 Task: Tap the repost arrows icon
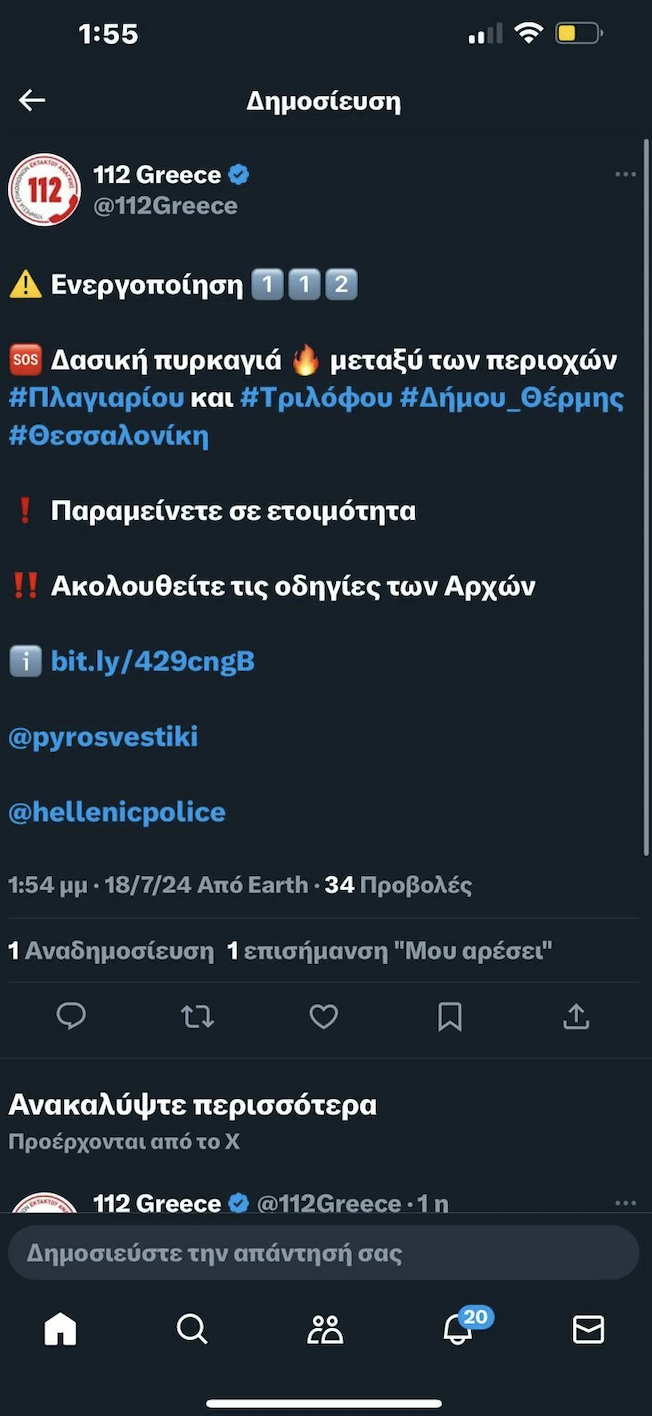[x=197, y=1017]
